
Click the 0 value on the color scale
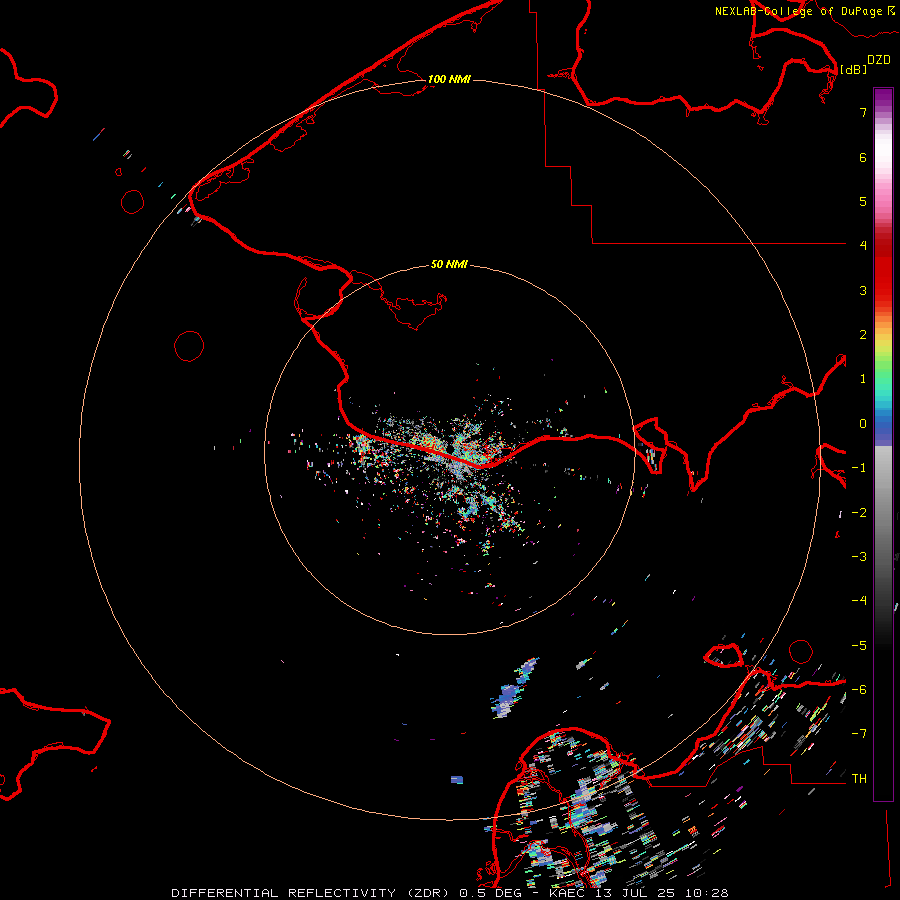tap(863, 424)
